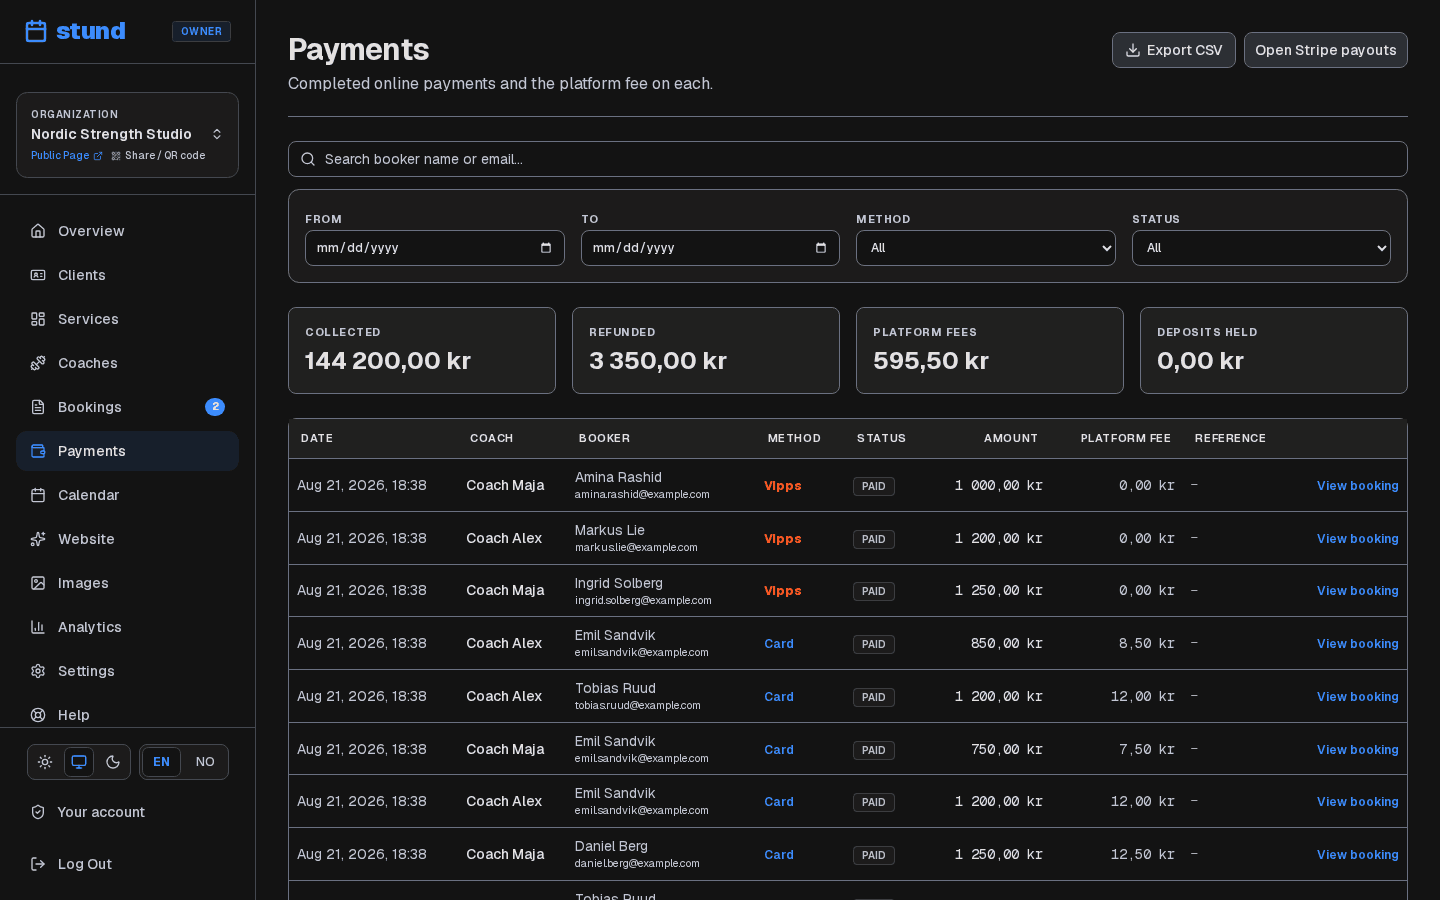Open the Public Page link
This screenshot has width=1440, height=900.
coord(66,156)
